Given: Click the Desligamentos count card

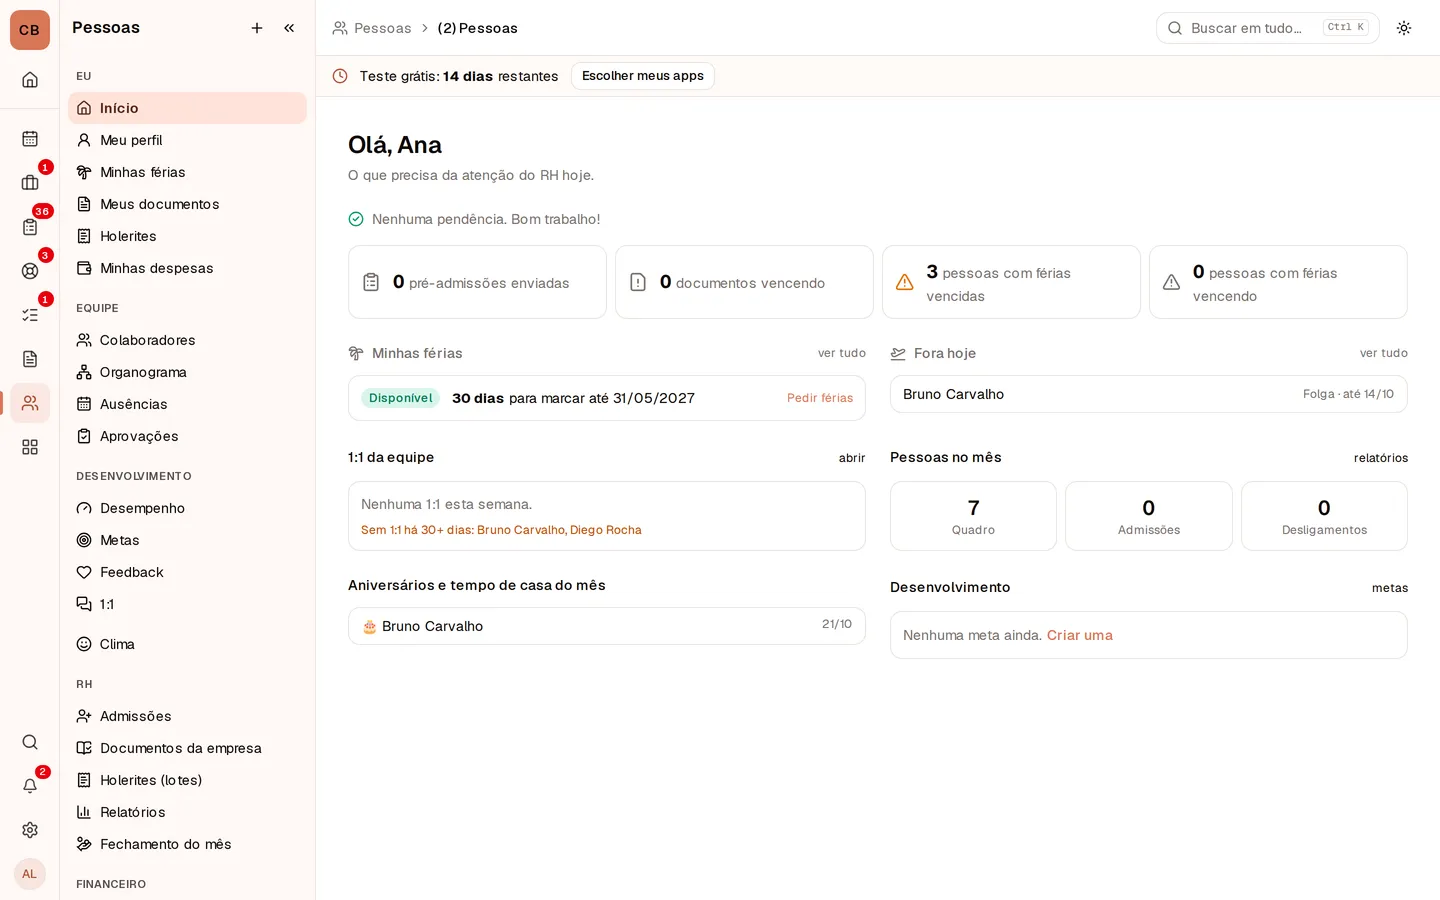Looking at the screenshot, I should click(1324, 516).
